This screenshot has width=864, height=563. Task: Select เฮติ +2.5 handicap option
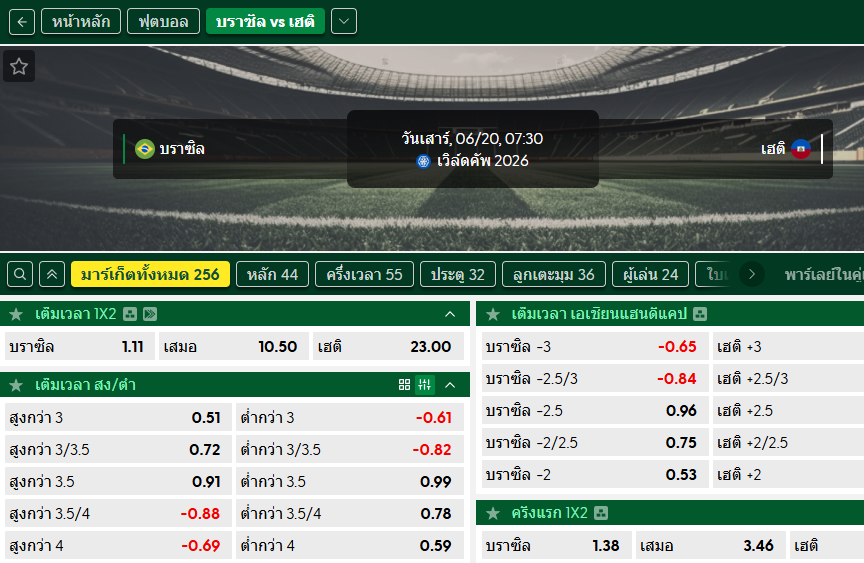(x=789, y=410)
